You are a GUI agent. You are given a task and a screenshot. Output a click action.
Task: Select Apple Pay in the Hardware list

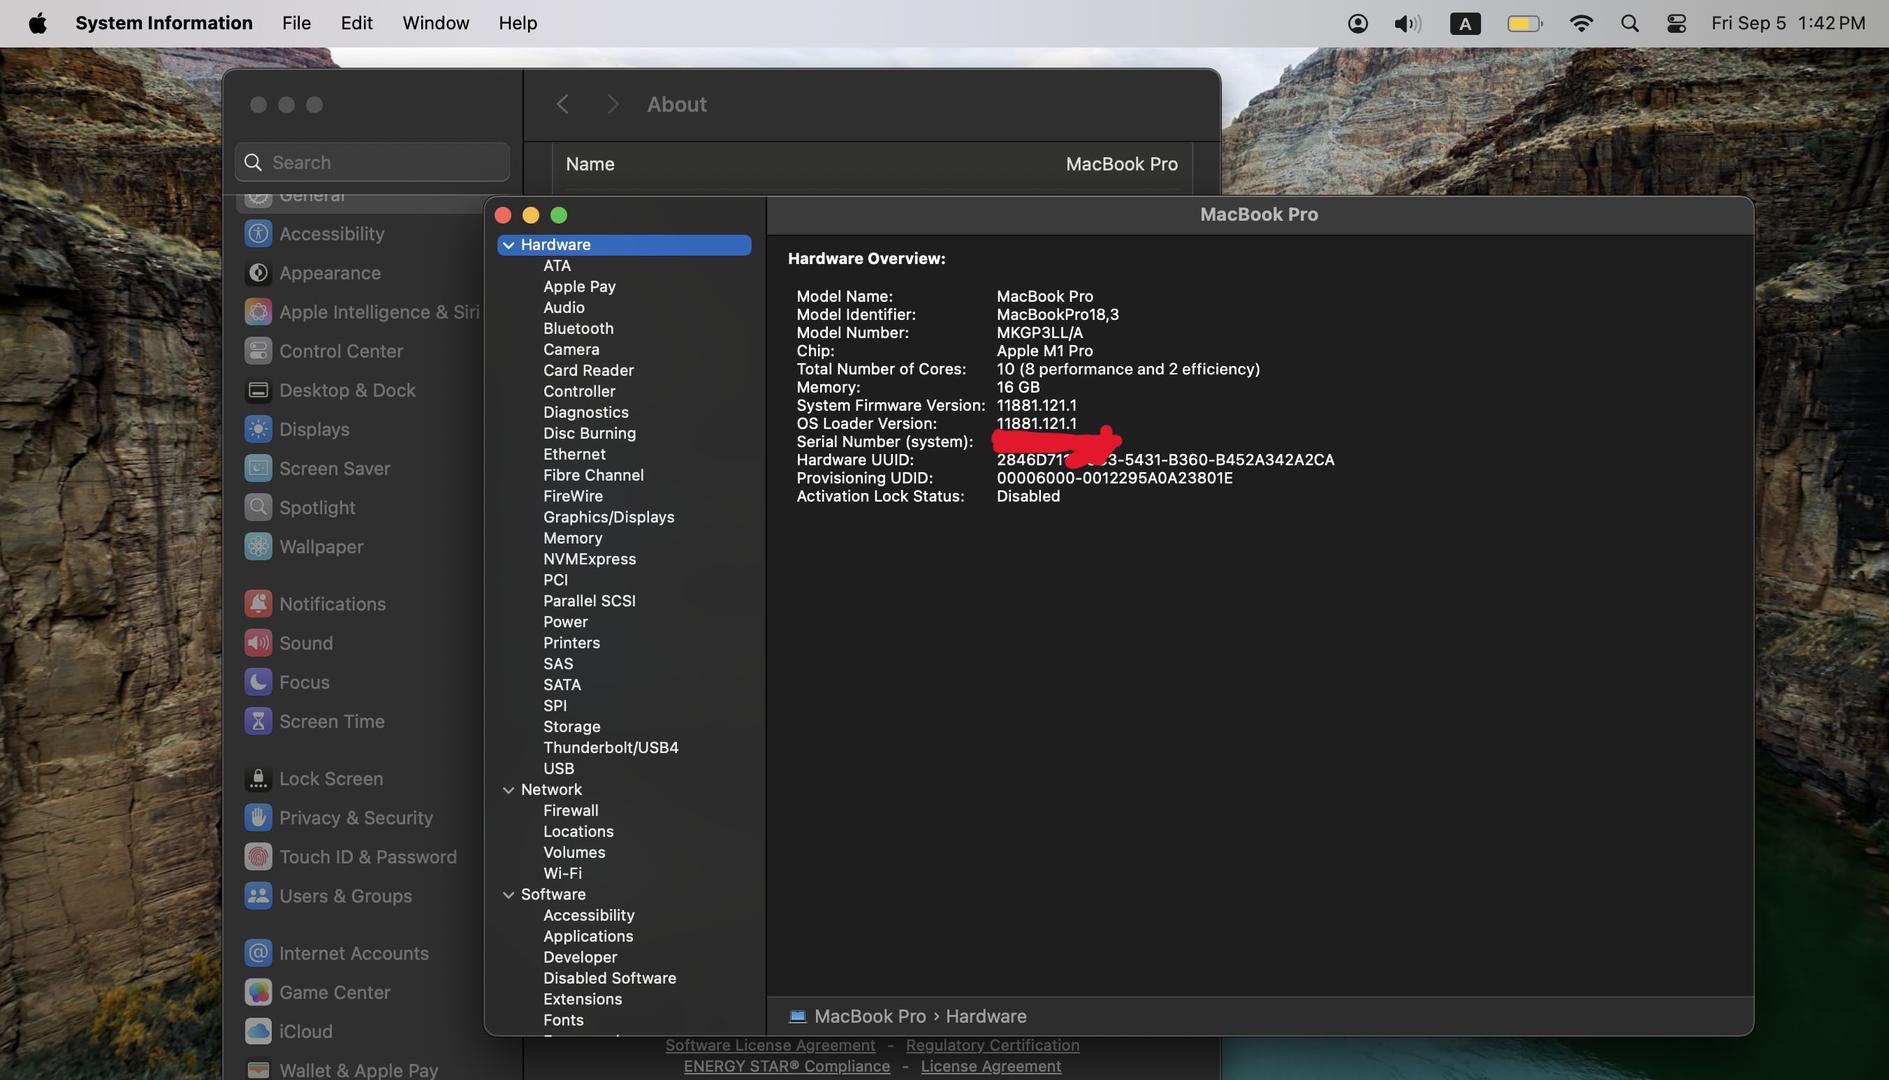pyautogui.click(x=579, y=287)
